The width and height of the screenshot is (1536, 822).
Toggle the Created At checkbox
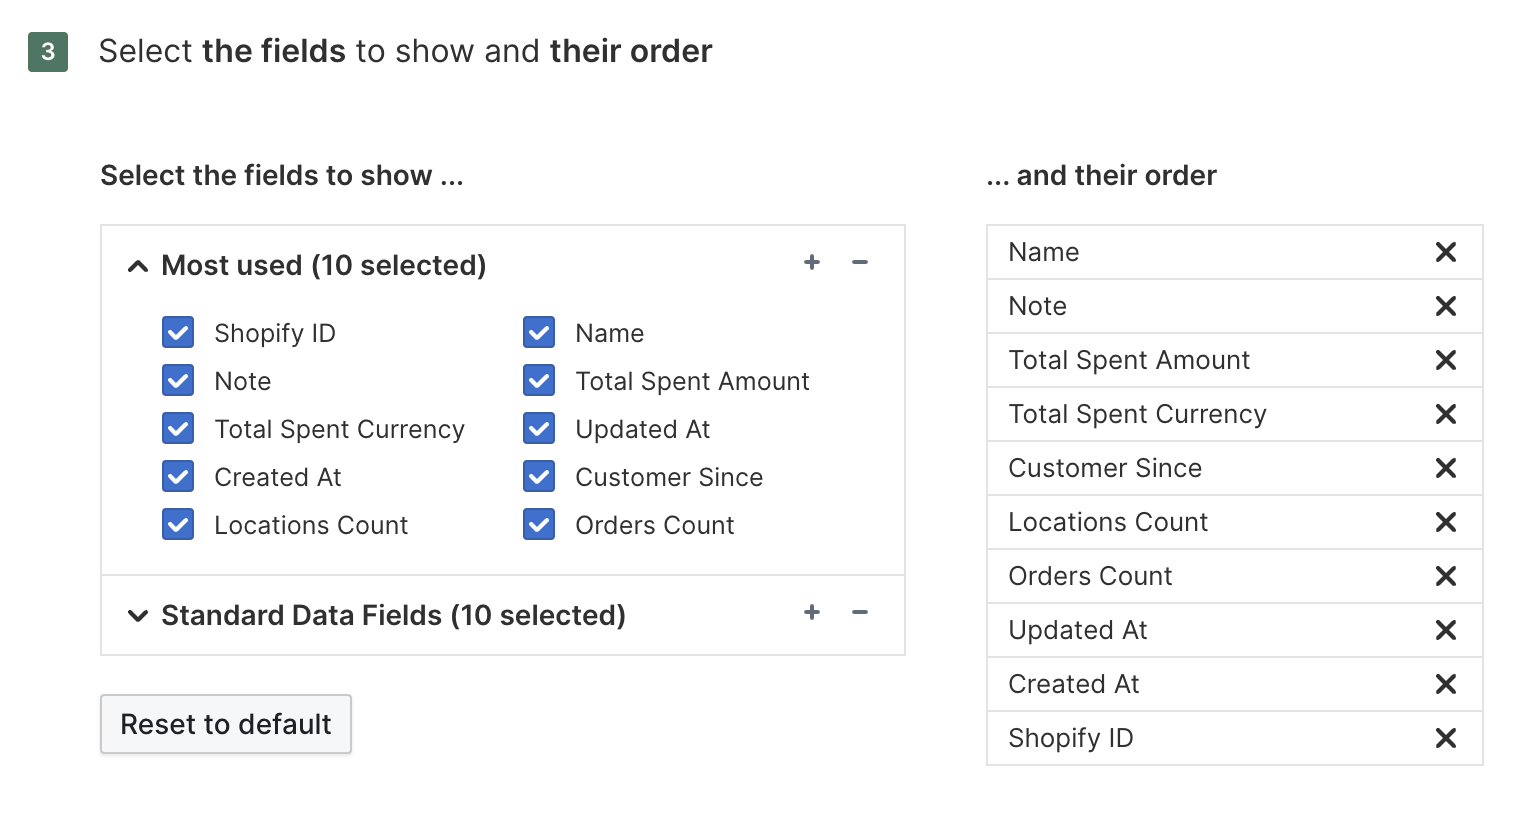tap(177, 476)
